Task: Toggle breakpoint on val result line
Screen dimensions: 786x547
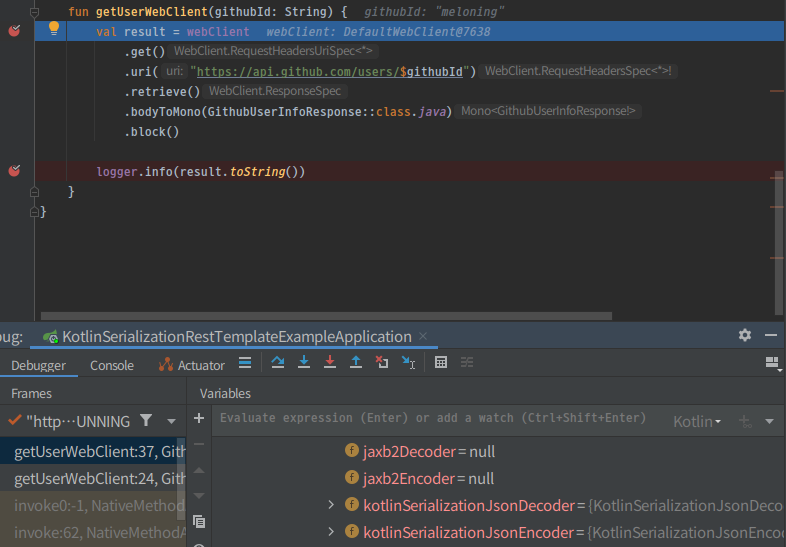Action: point(15,31)
